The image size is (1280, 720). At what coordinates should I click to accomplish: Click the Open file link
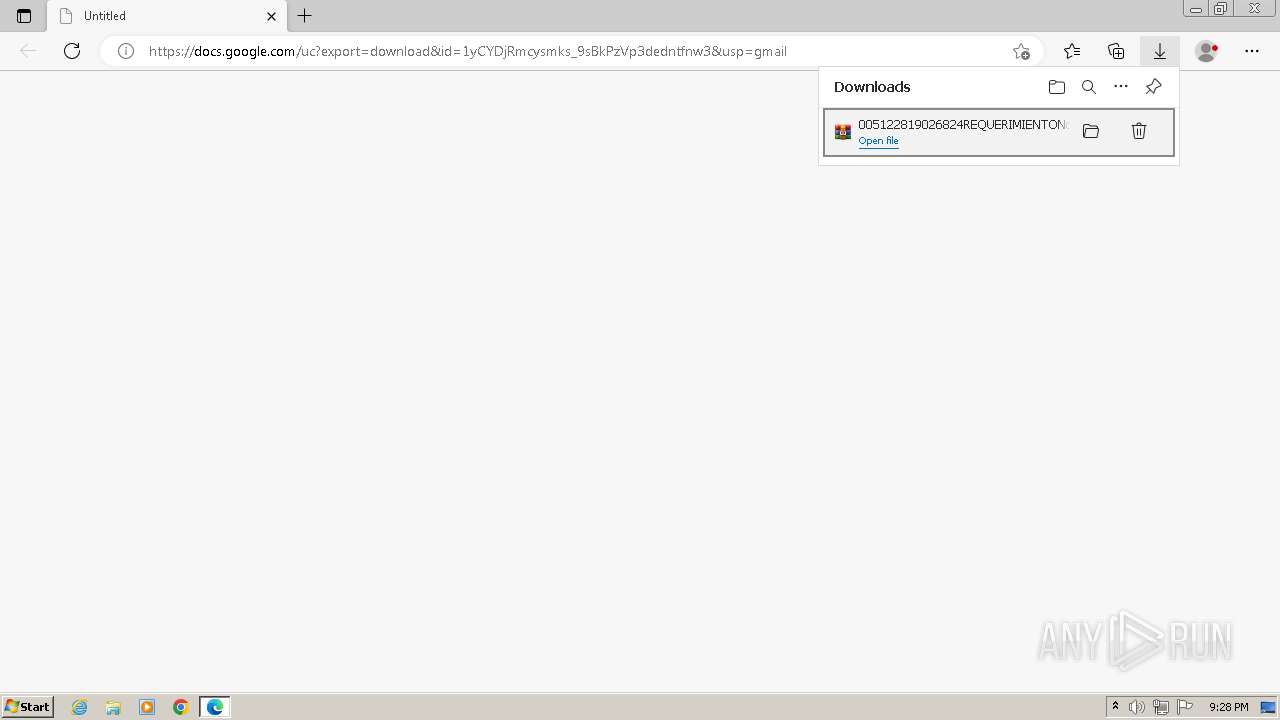coord(878,141)
